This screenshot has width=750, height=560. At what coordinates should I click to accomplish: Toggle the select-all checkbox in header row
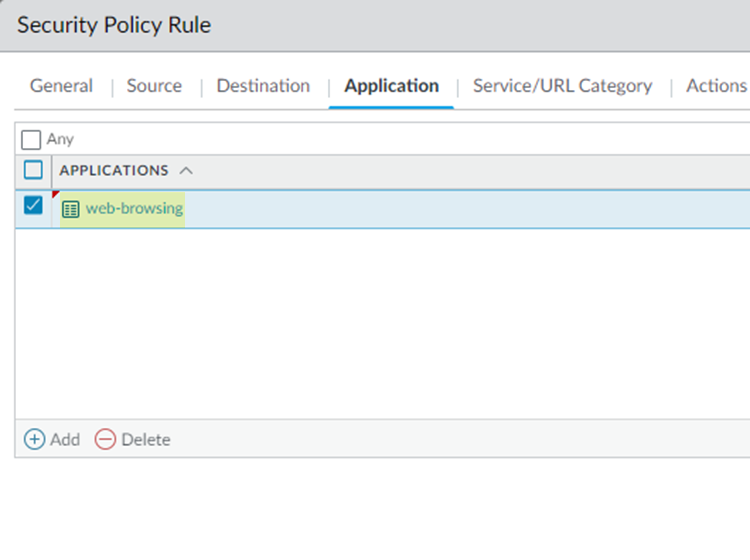click(x=33, y=170)
